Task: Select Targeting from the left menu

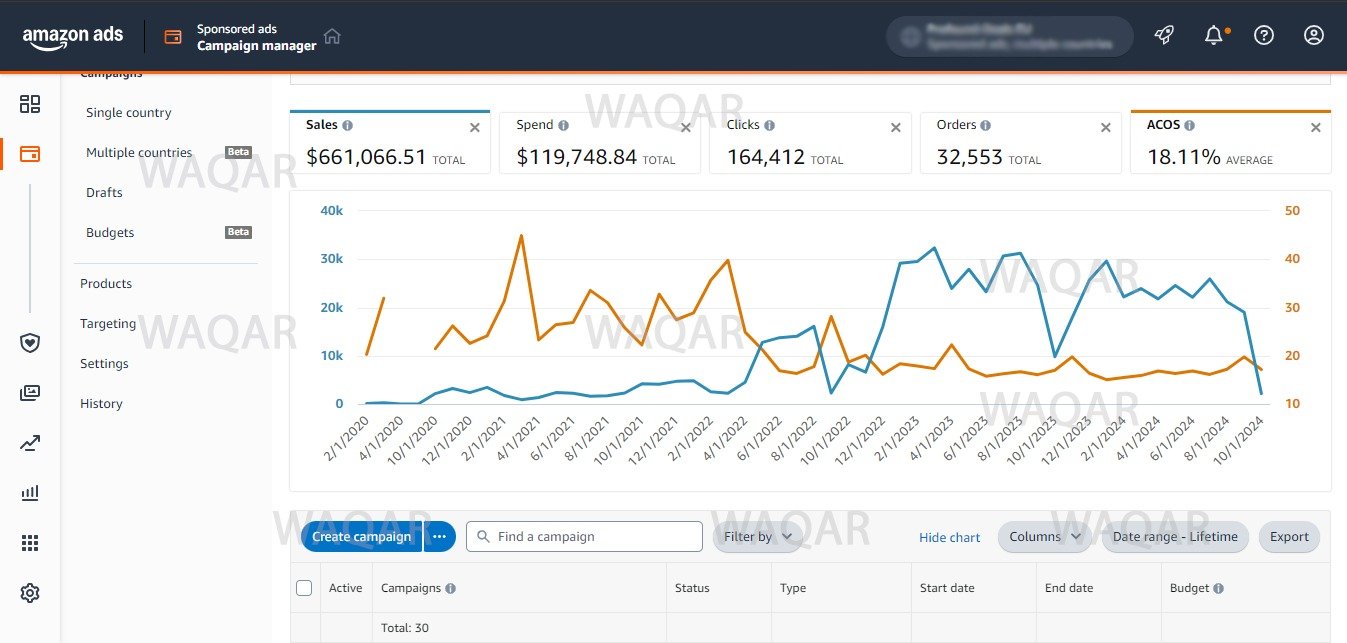Action: (x=108, y=324)
